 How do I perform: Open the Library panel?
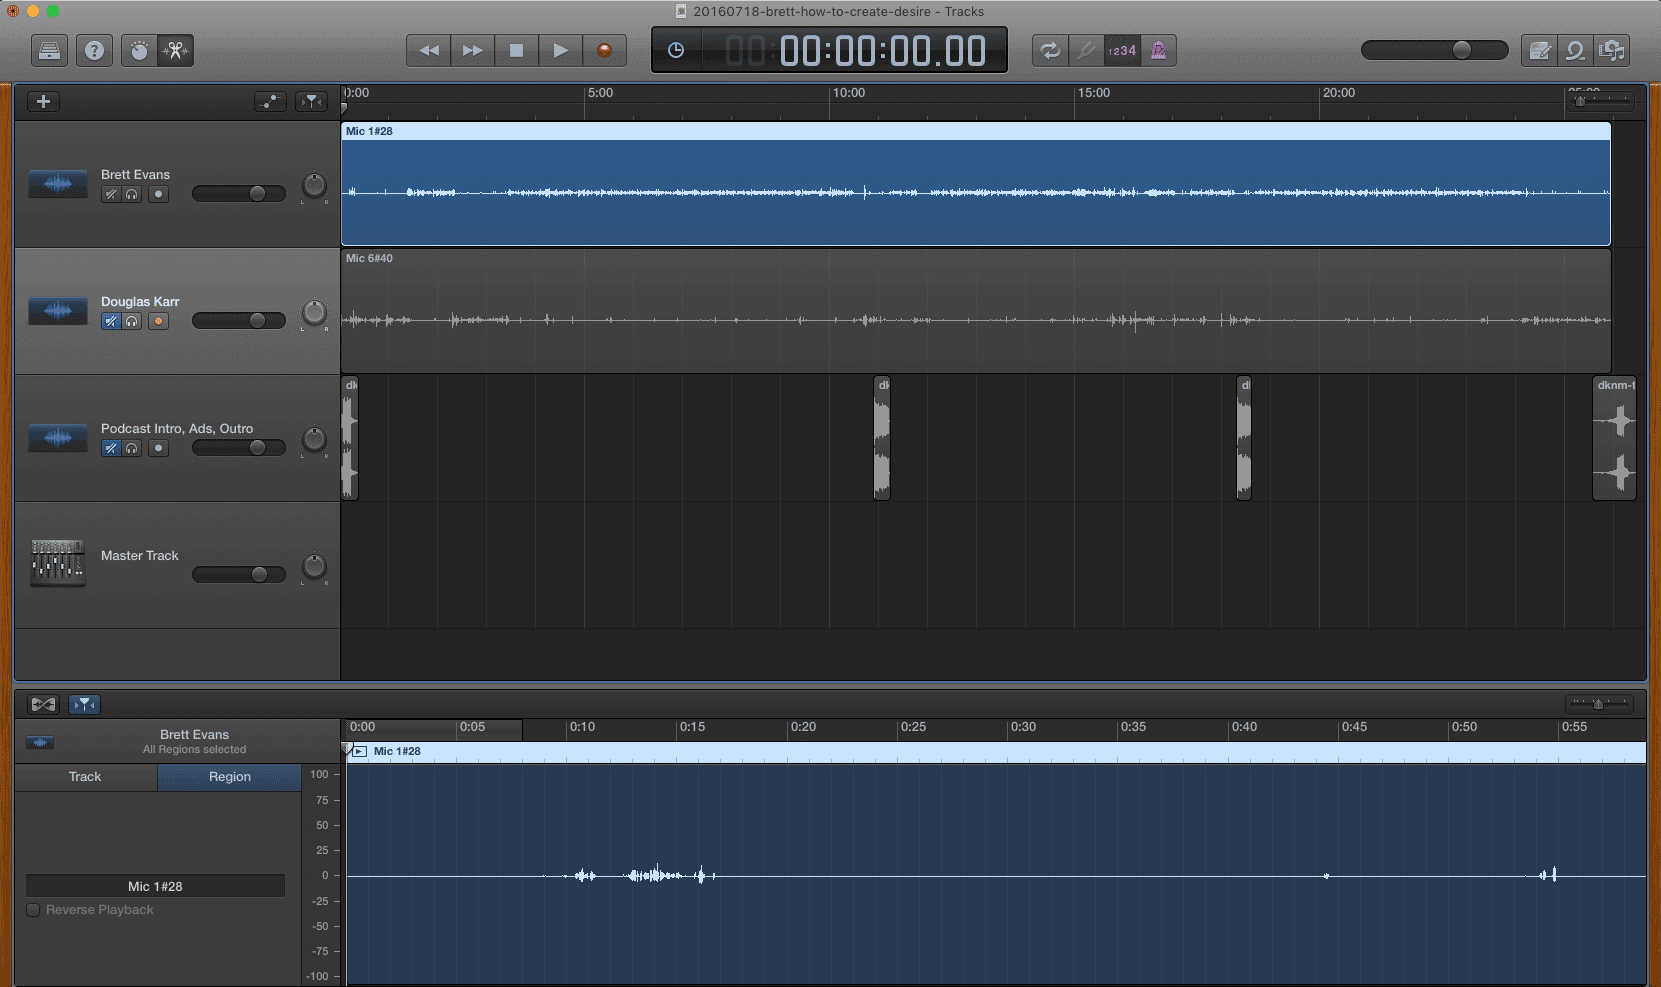click(x=49, y=51)
